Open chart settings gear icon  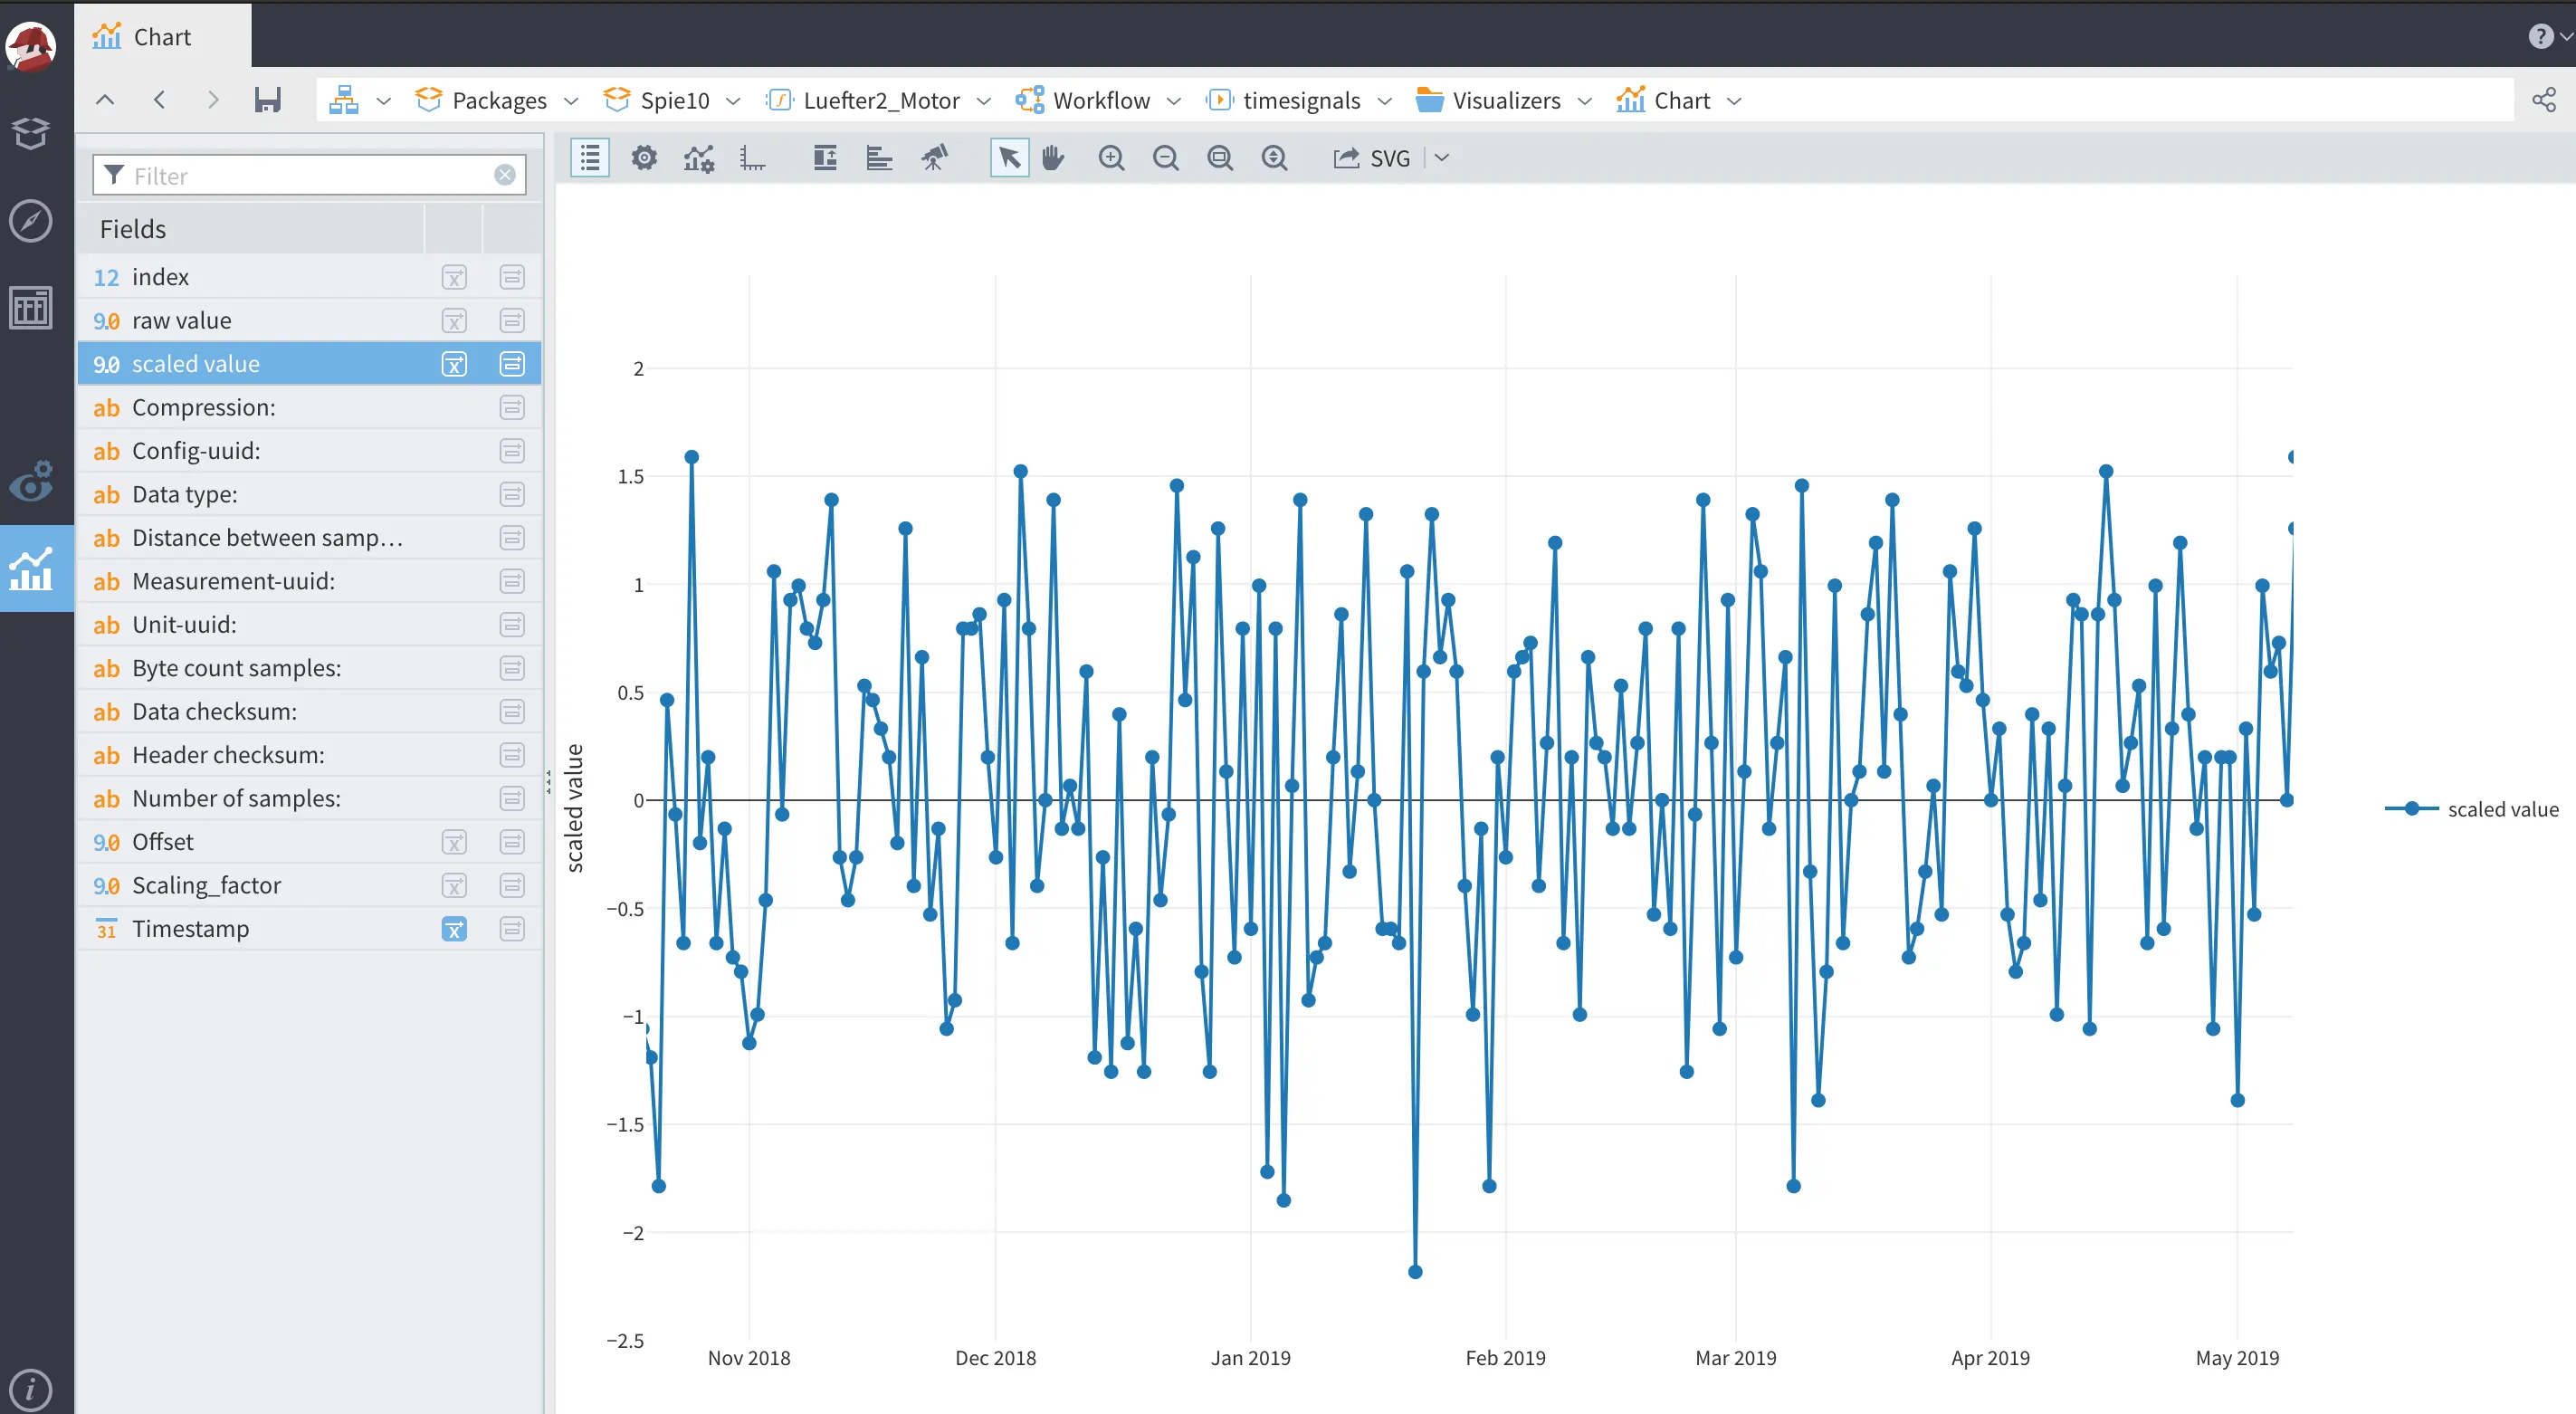(644, 158)
